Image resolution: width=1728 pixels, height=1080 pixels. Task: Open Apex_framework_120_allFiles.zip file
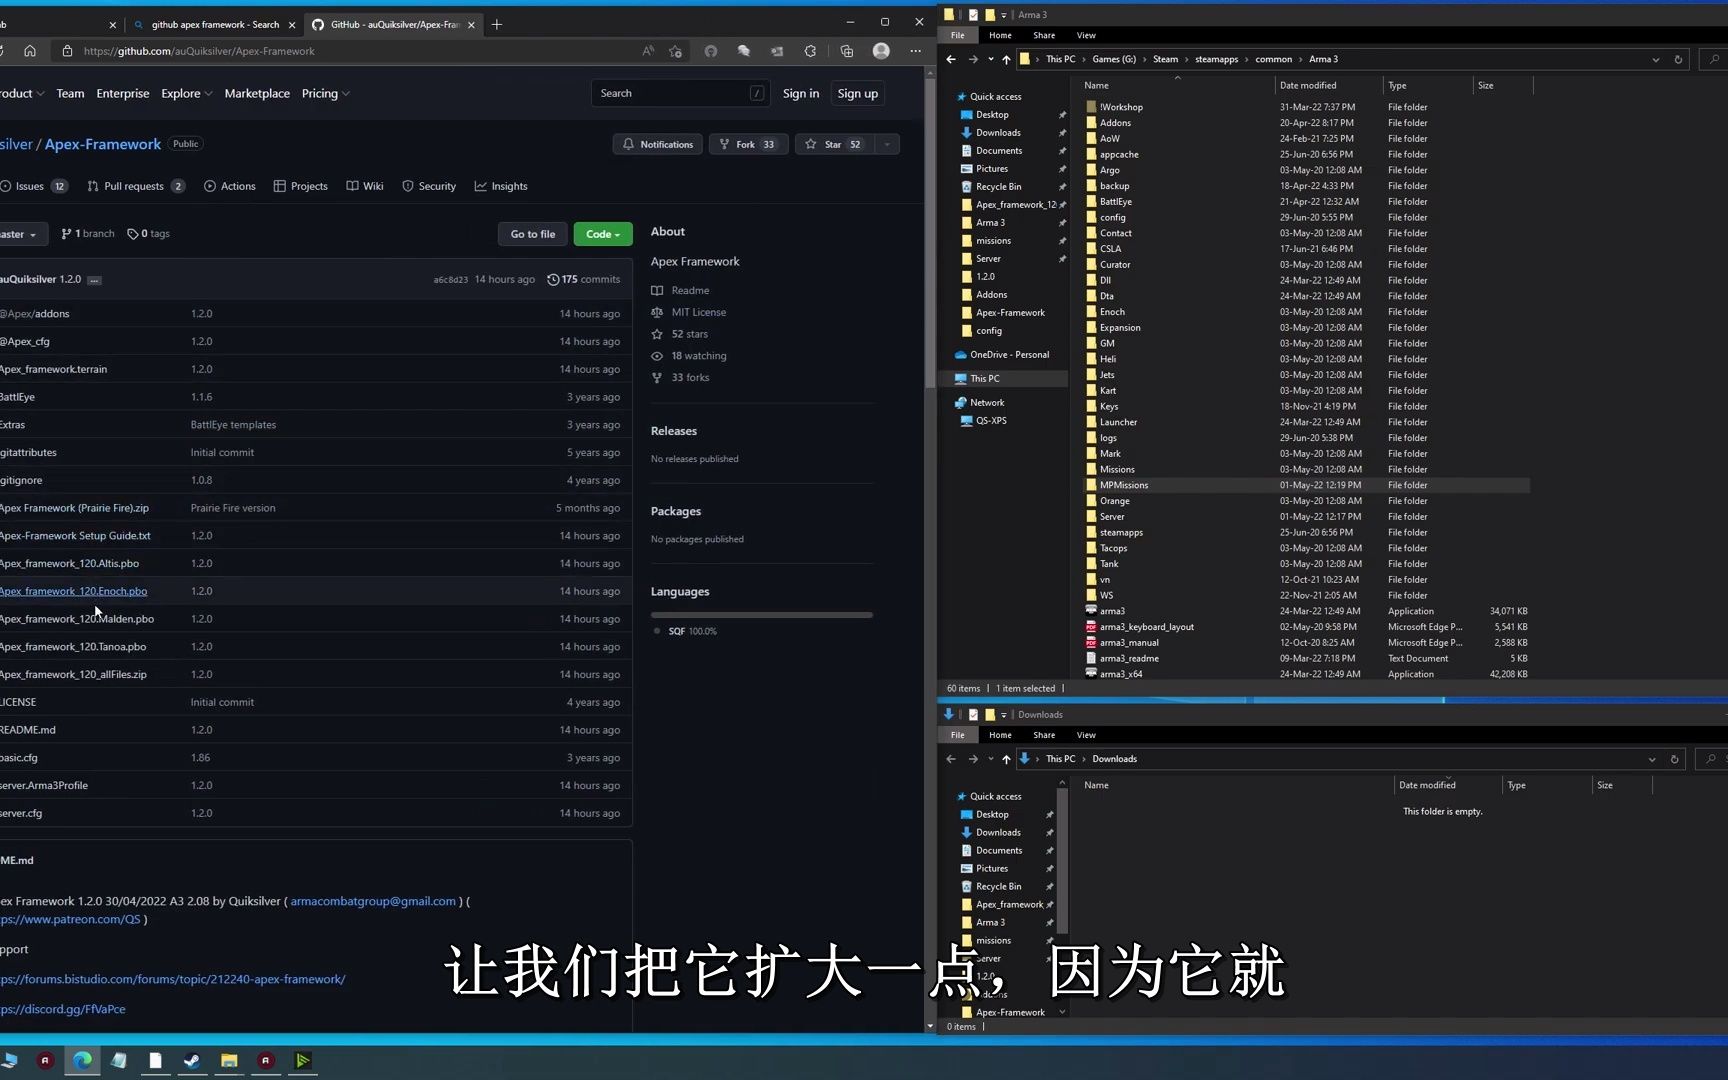73,674
